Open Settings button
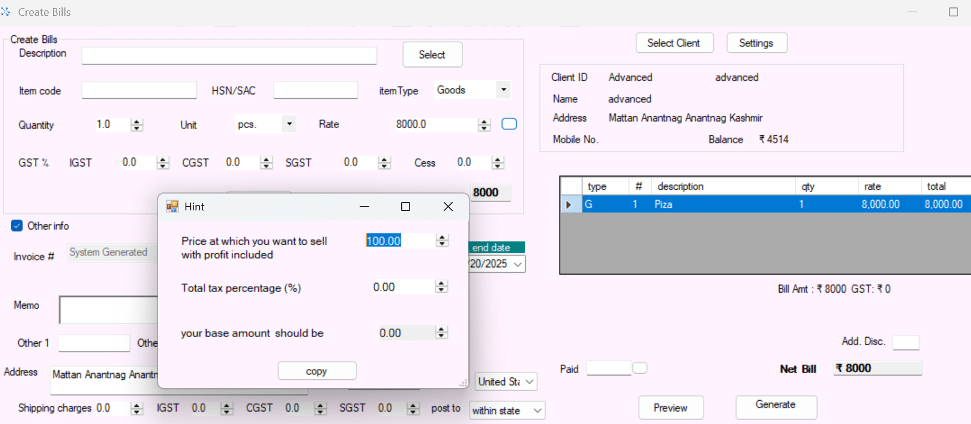The image size is (971, 424). tap(756, 43)
